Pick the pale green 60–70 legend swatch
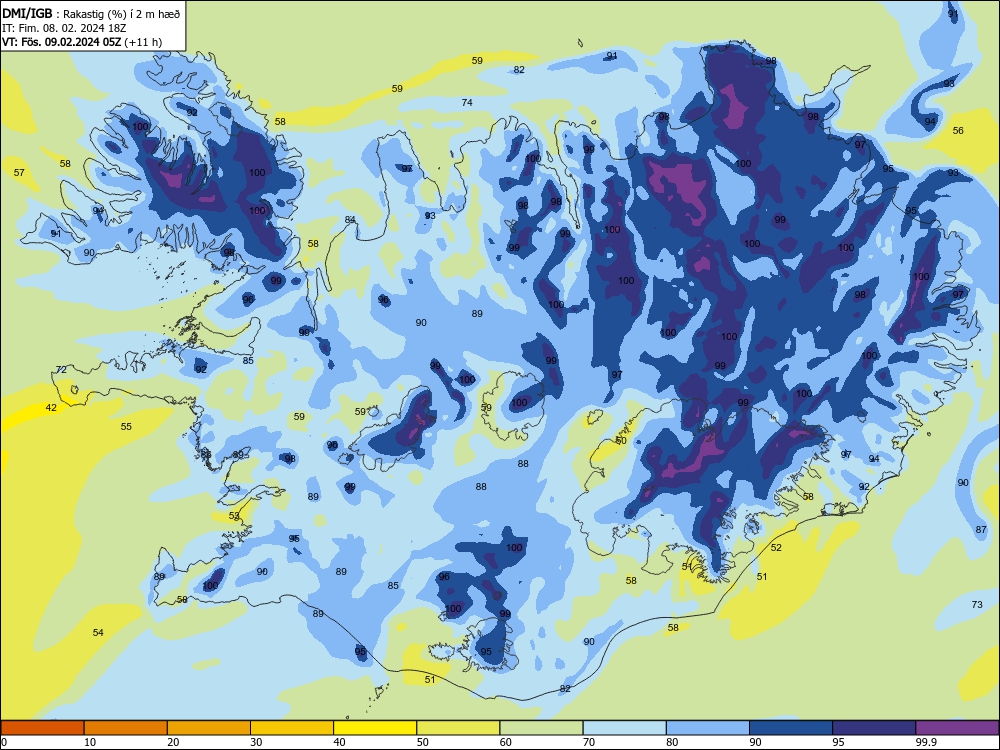This screenshot has width=1000, height=750. pos(541,728)
